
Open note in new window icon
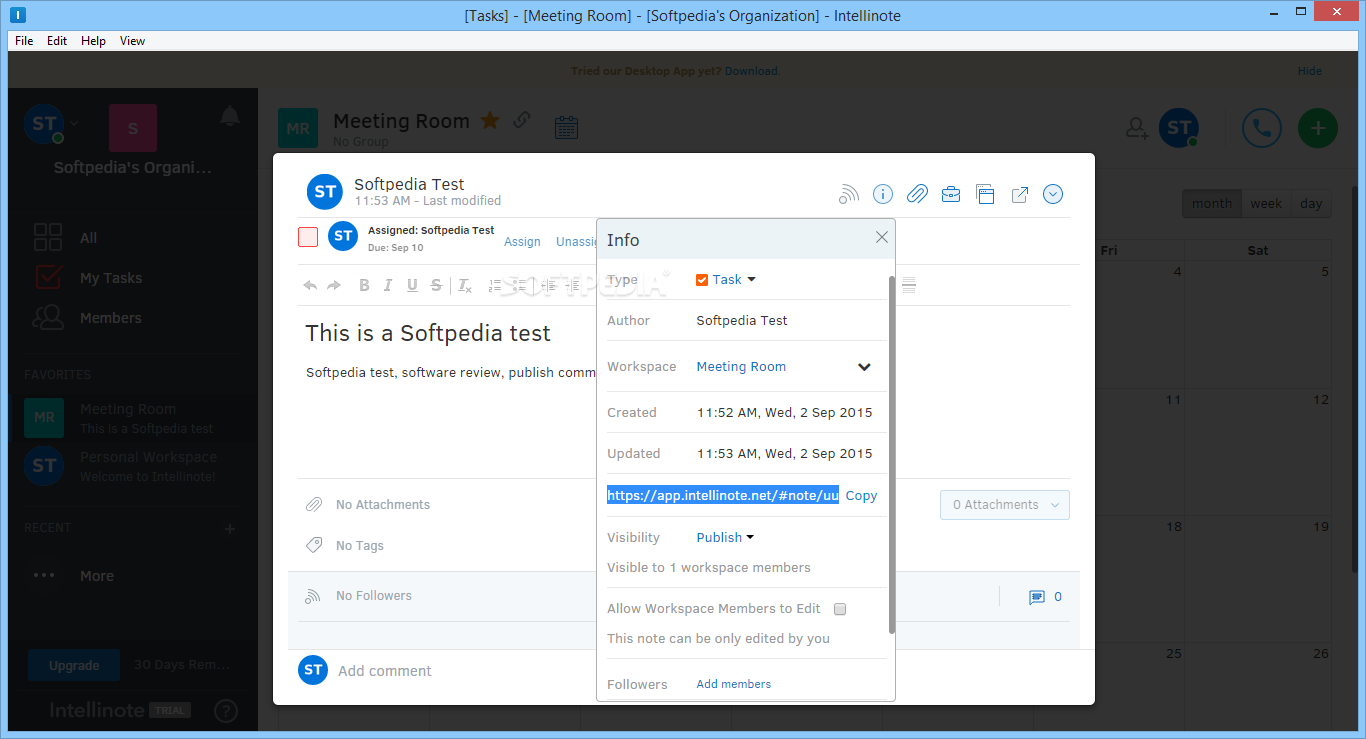point(1020,194)
